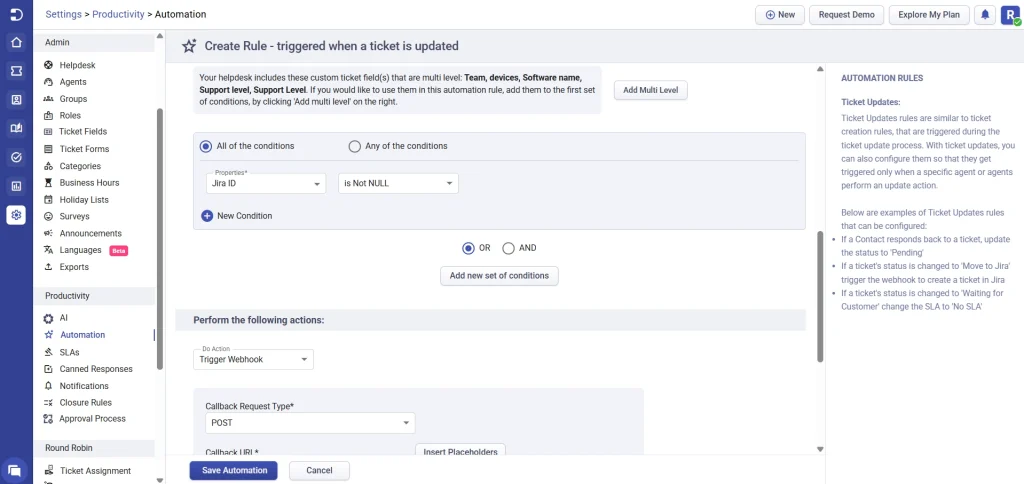Choose the OR radio option
This screenshot has height=484, width=1024.
coord(468,248)
